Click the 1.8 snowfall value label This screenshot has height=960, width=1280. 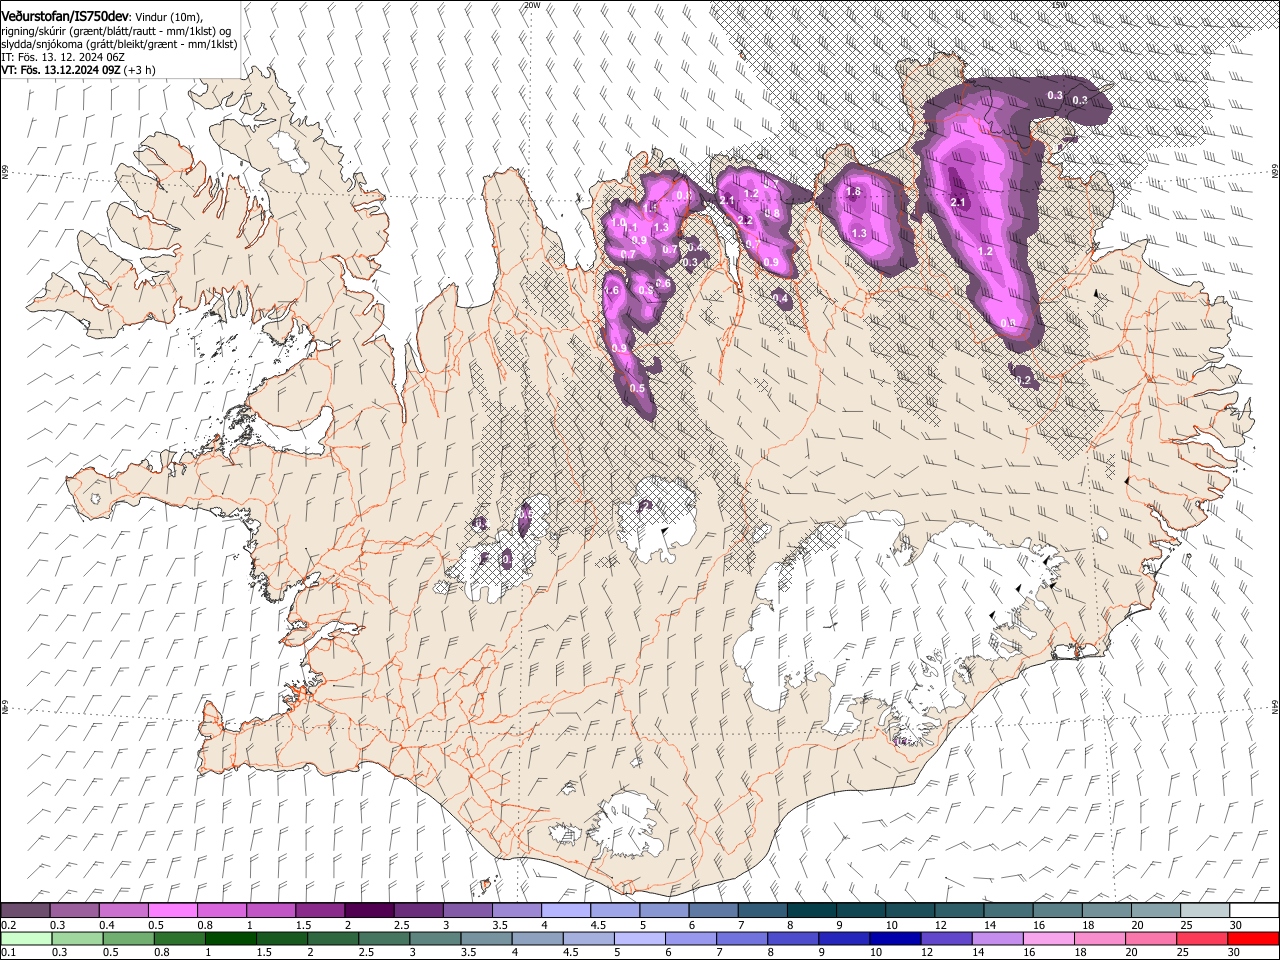[x=853, y=192]
